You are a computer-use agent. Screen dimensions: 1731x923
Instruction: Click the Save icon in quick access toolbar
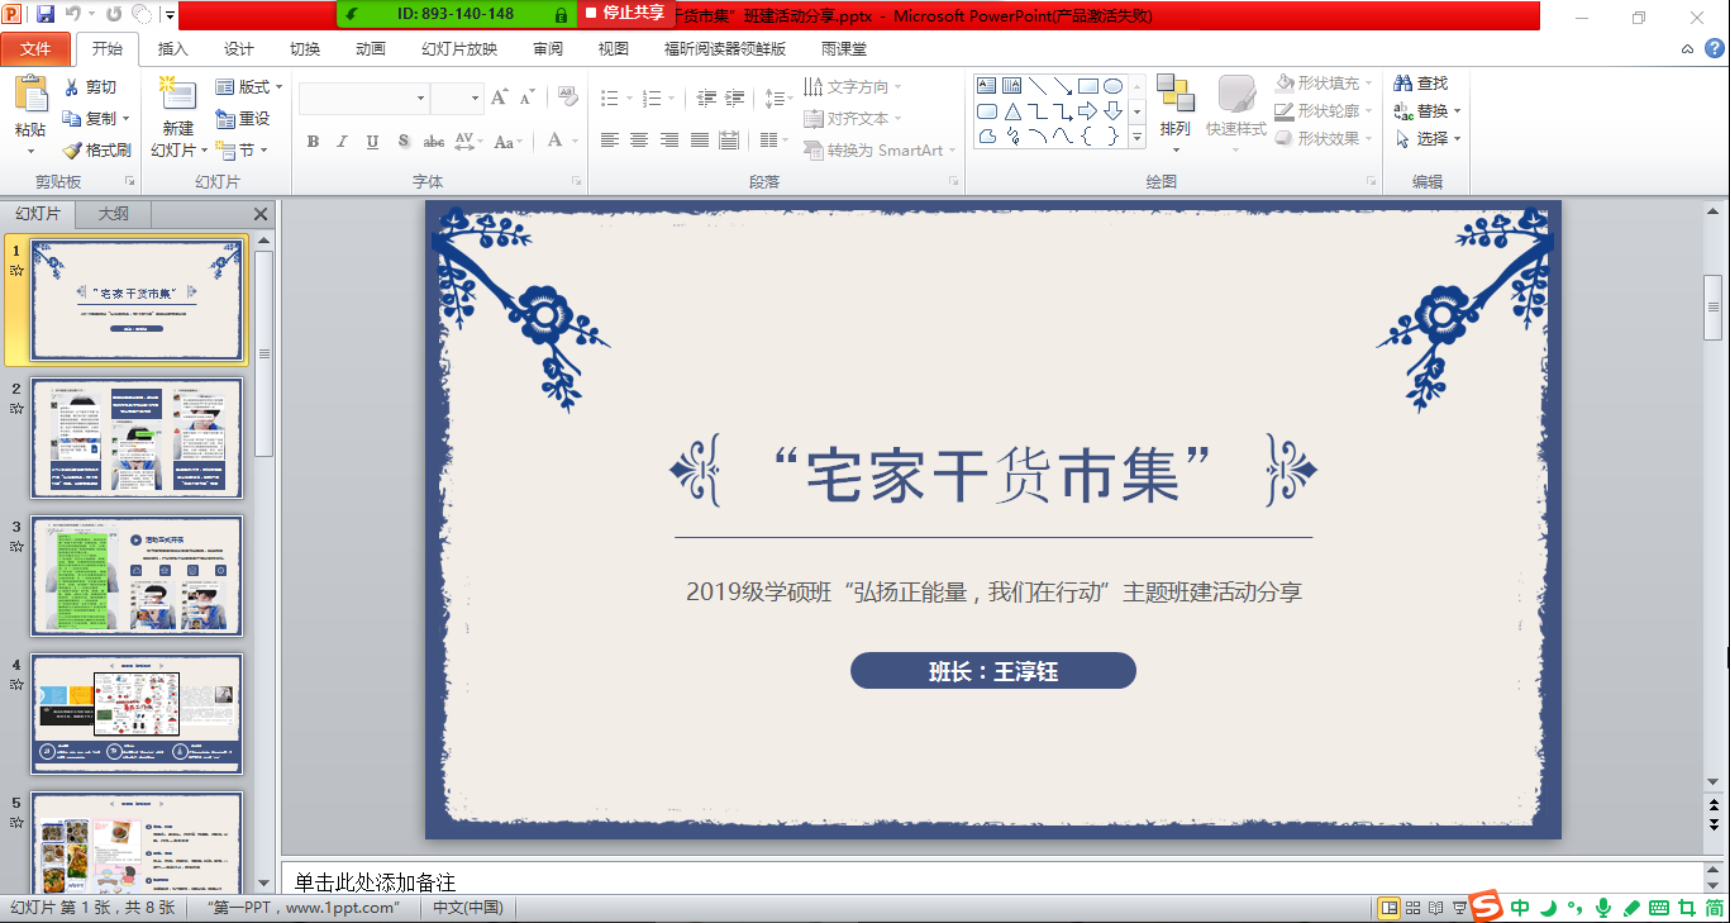[x=45, y=15]
